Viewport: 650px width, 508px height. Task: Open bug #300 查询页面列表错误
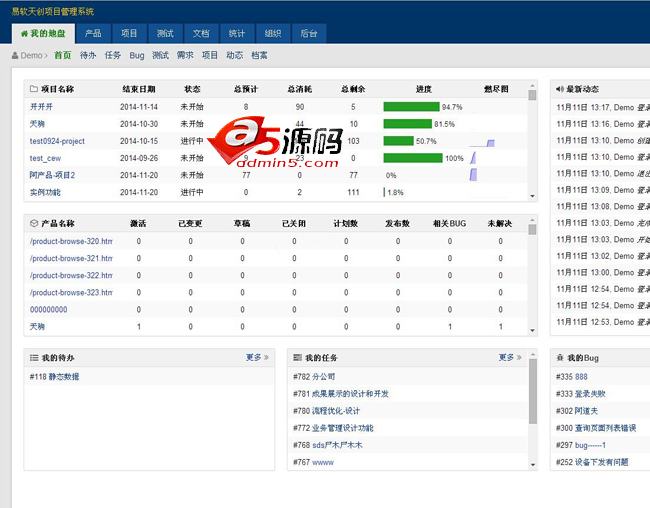(596, 428)
